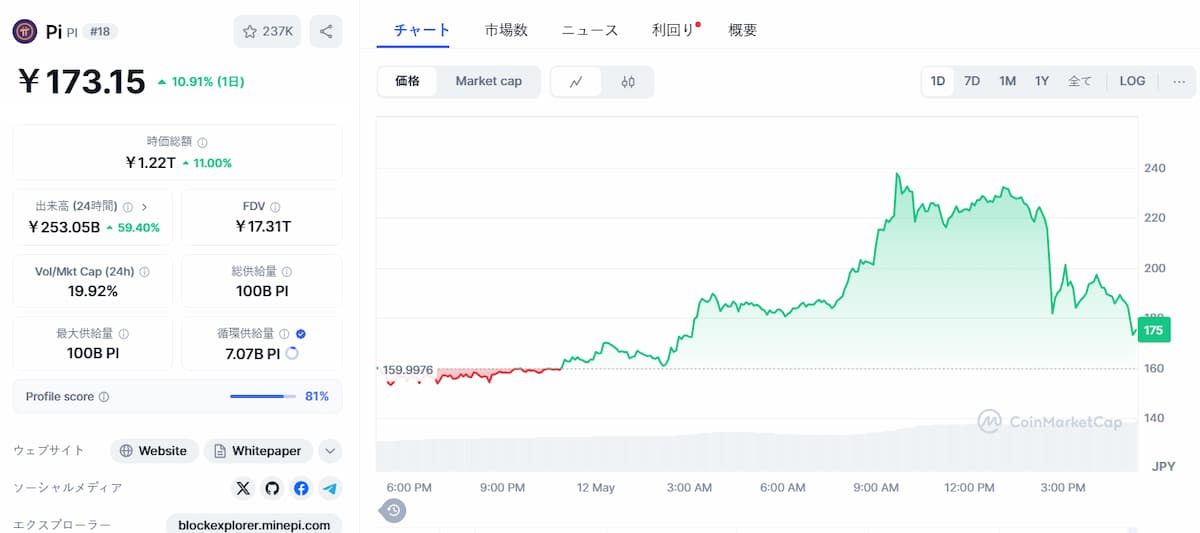Viewport: 1200px width, 533px height.
Task: Open the GitHub social icon
Action: [272, 488]
